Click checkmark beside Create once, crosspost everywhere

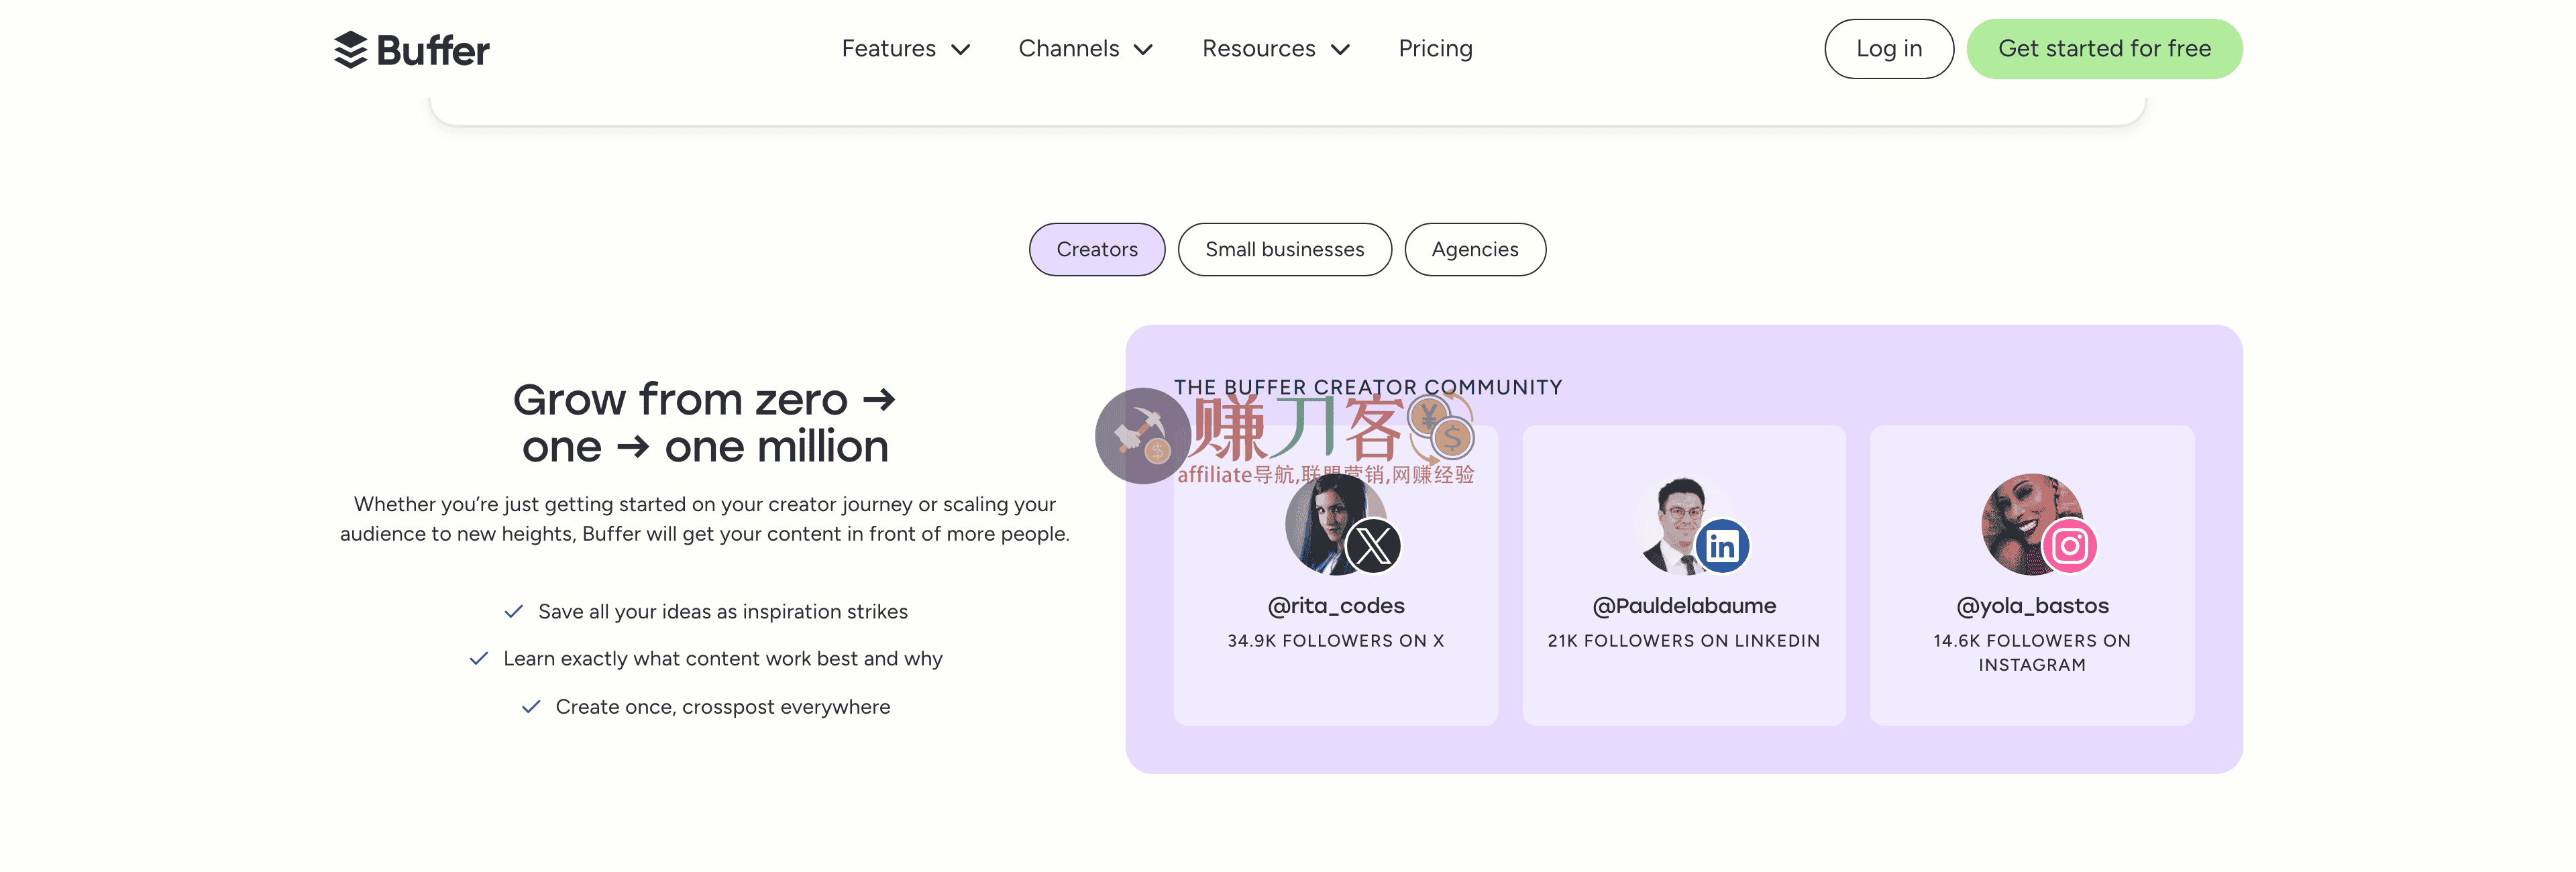(531, 707)
